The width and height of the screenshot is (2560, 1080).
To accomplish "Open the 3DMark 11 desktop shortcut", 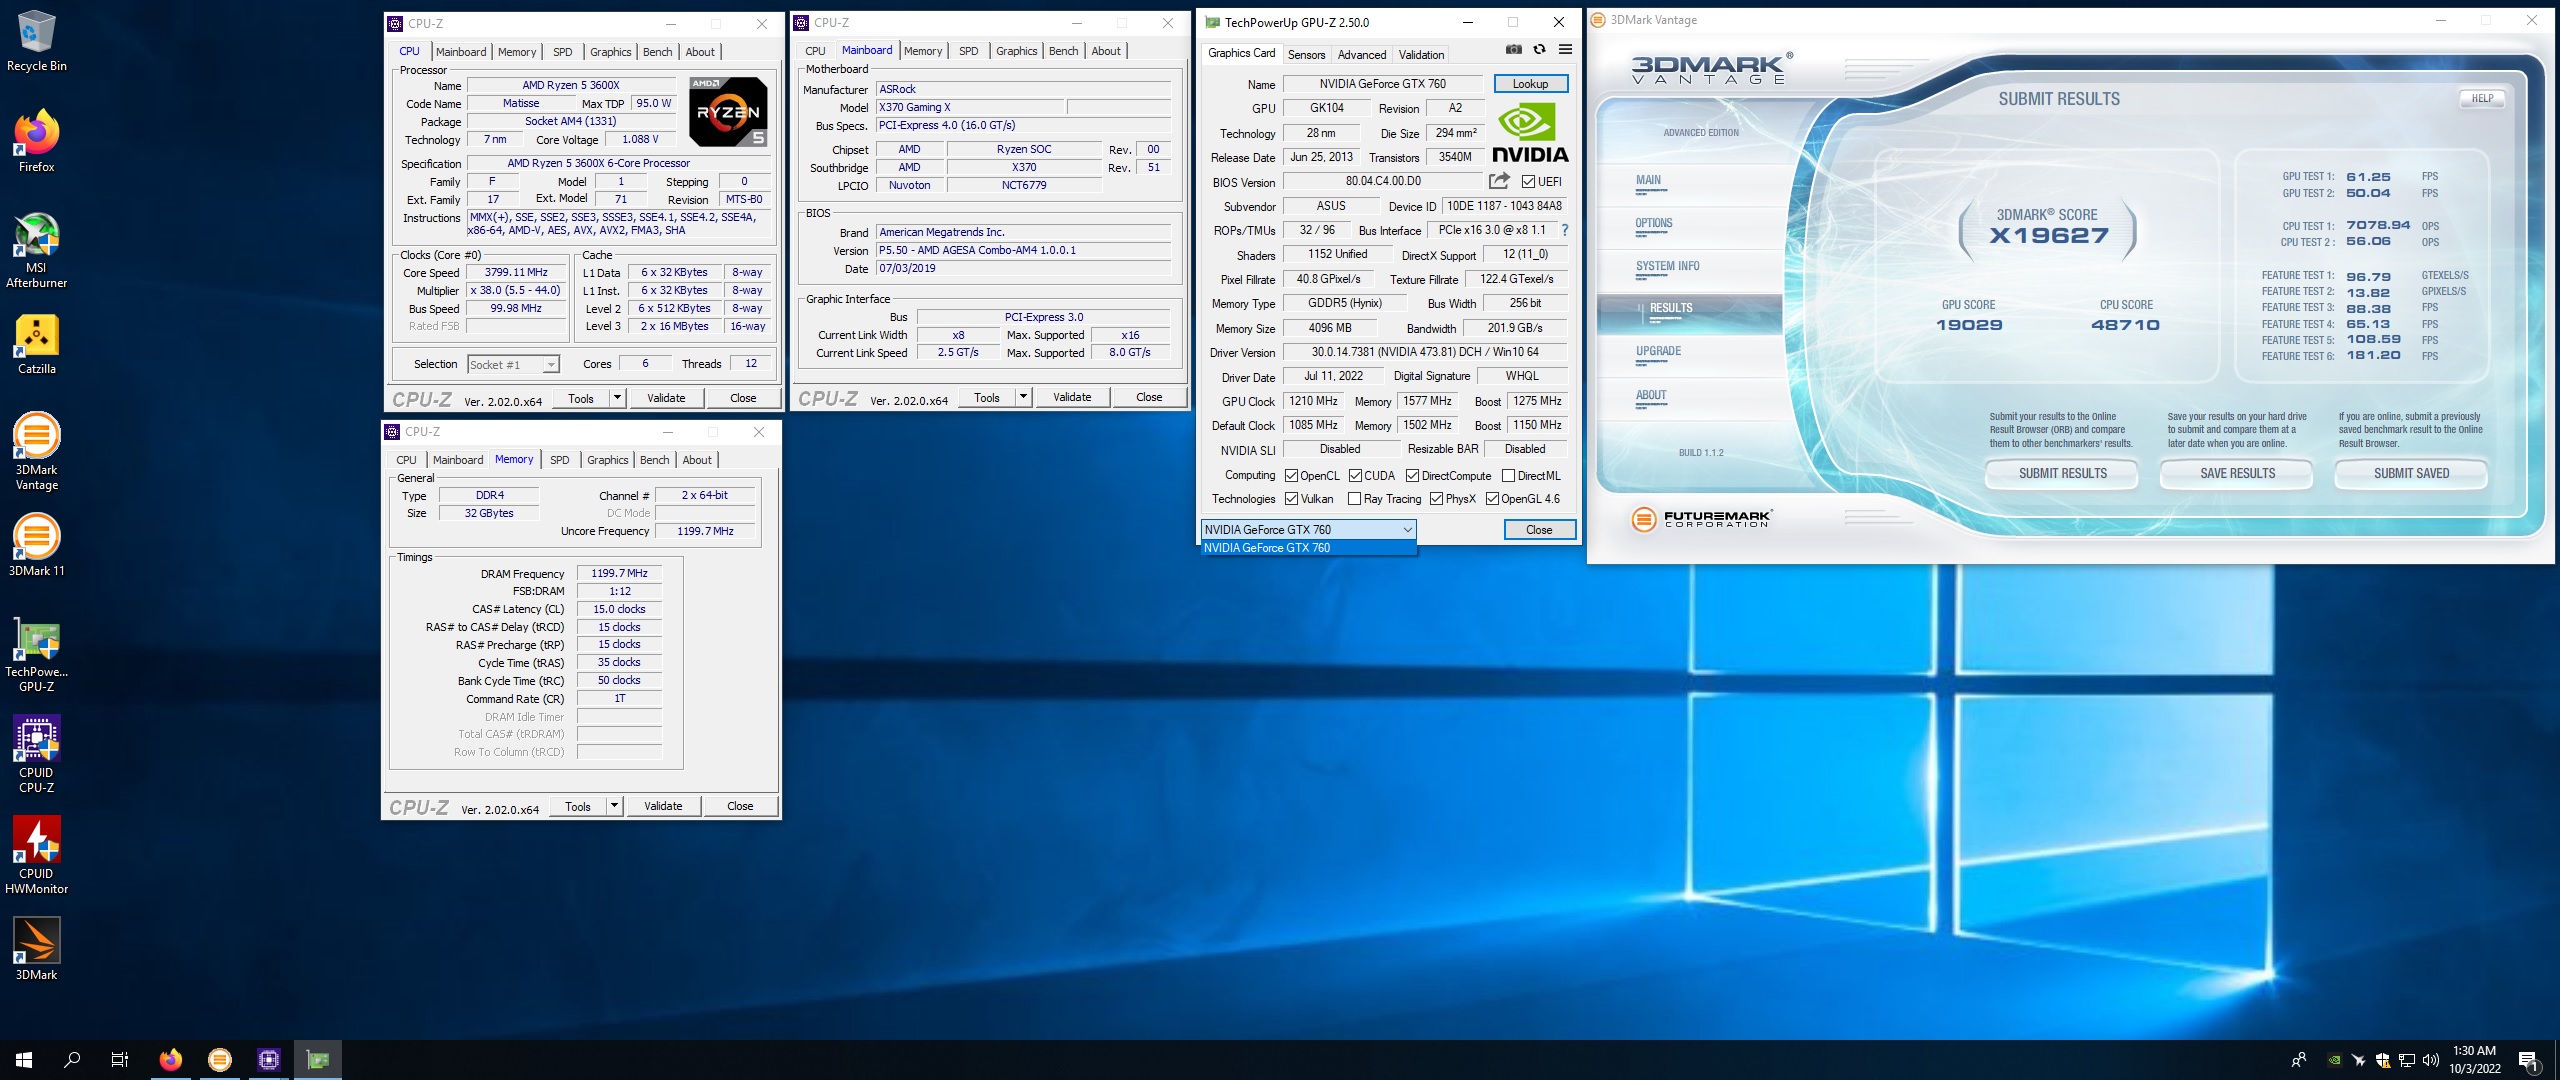I will coord(36,545).
